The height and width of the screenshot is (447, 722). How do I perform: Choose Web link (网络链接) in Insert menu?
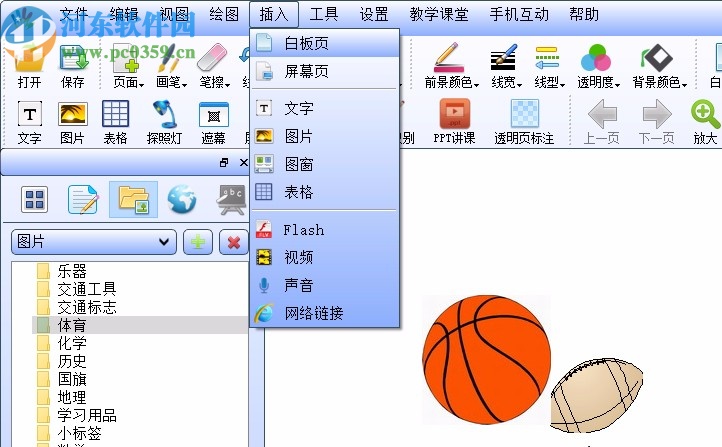325,313
